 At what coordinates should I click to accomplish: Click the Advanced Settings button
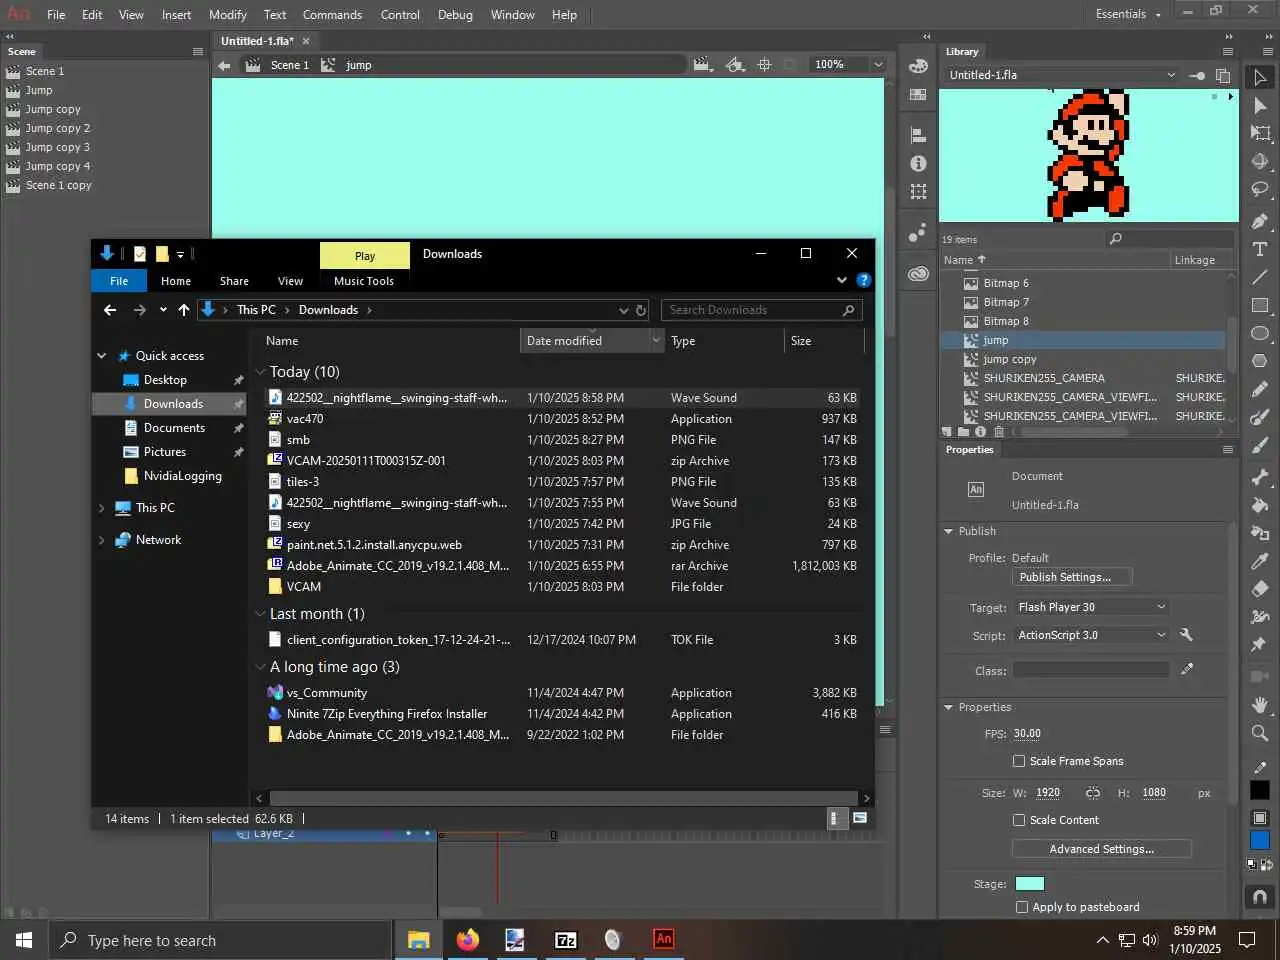(1101, 849)
